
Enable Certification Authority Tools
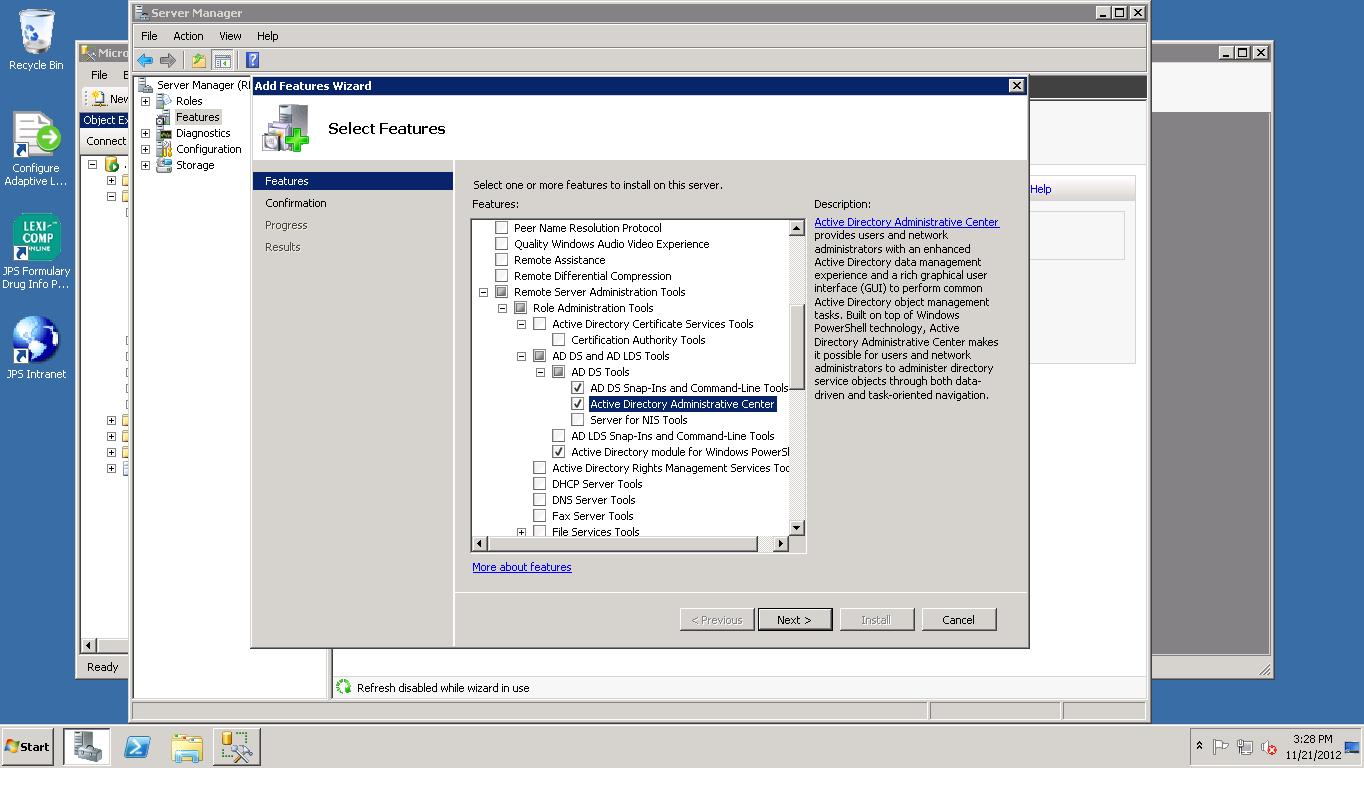pos(559,340)
